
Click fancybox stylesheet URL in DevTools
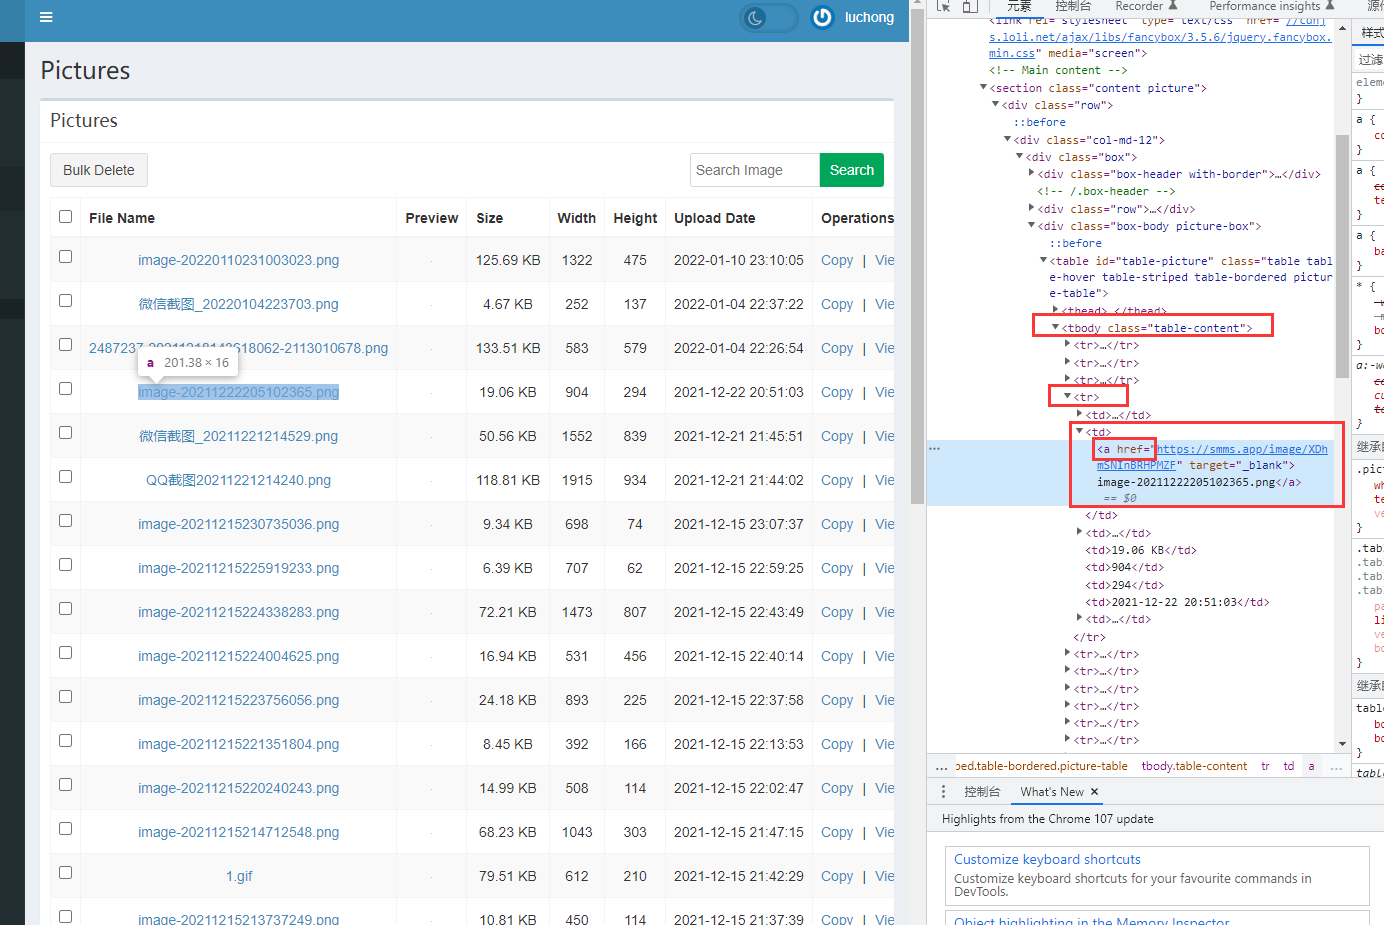pyautogui.click(x=1160, y=37)
